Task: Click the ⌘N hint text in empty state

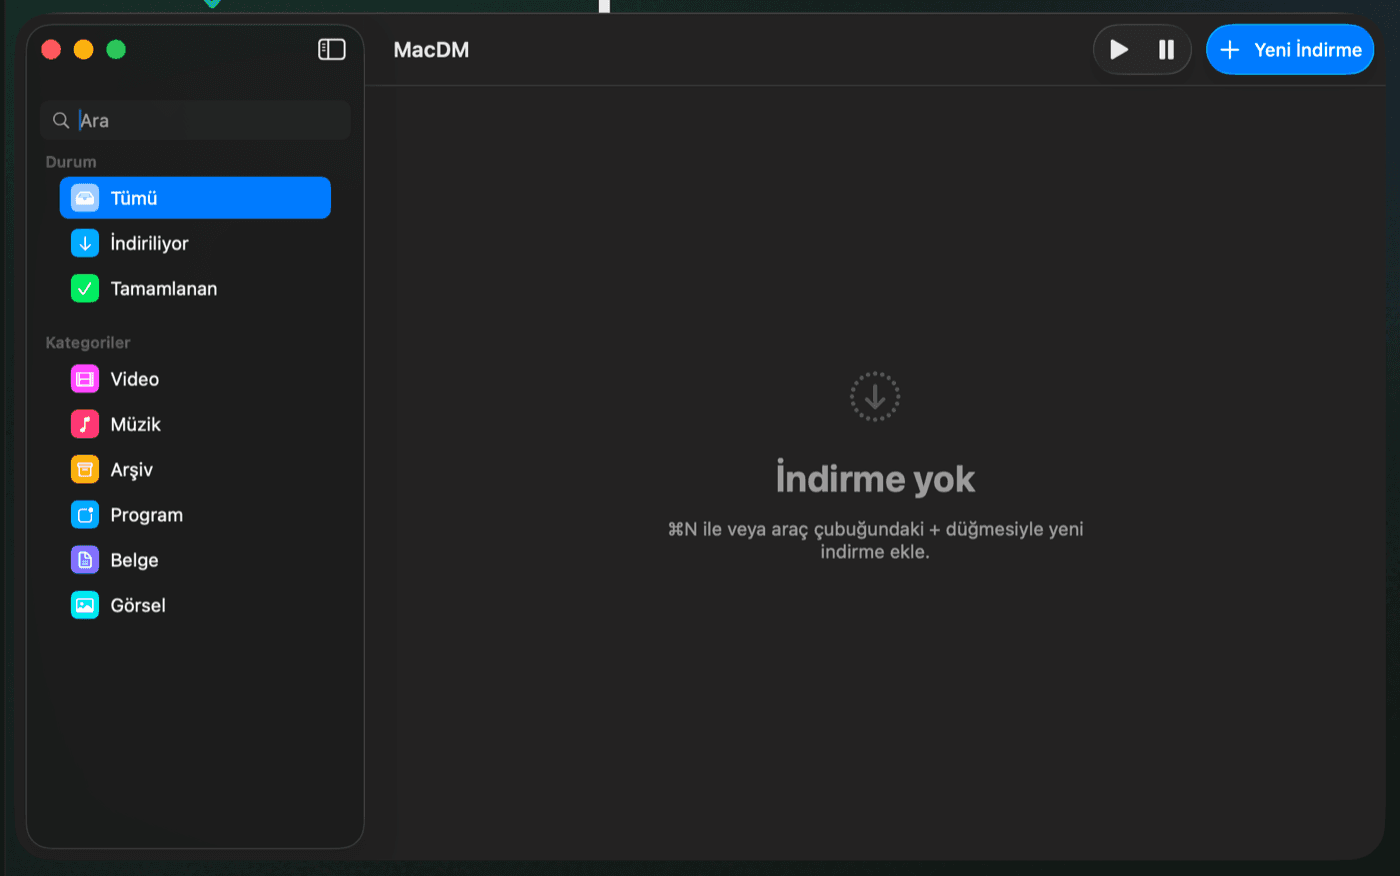Action: pyautogui.click(x=875, y=540)
